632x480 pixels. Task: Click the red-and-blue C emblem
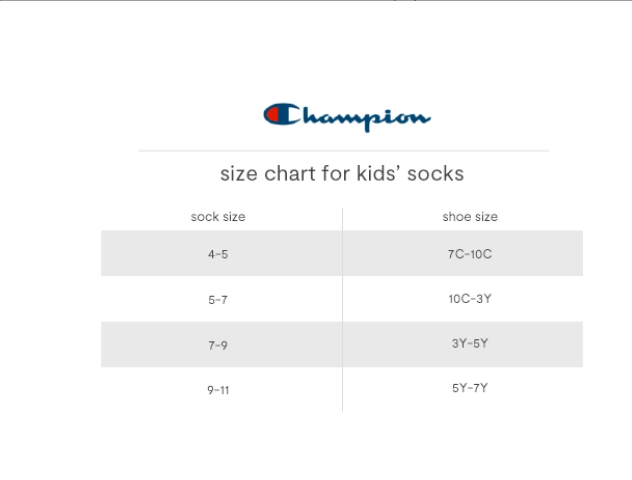[x=279, y=114]
